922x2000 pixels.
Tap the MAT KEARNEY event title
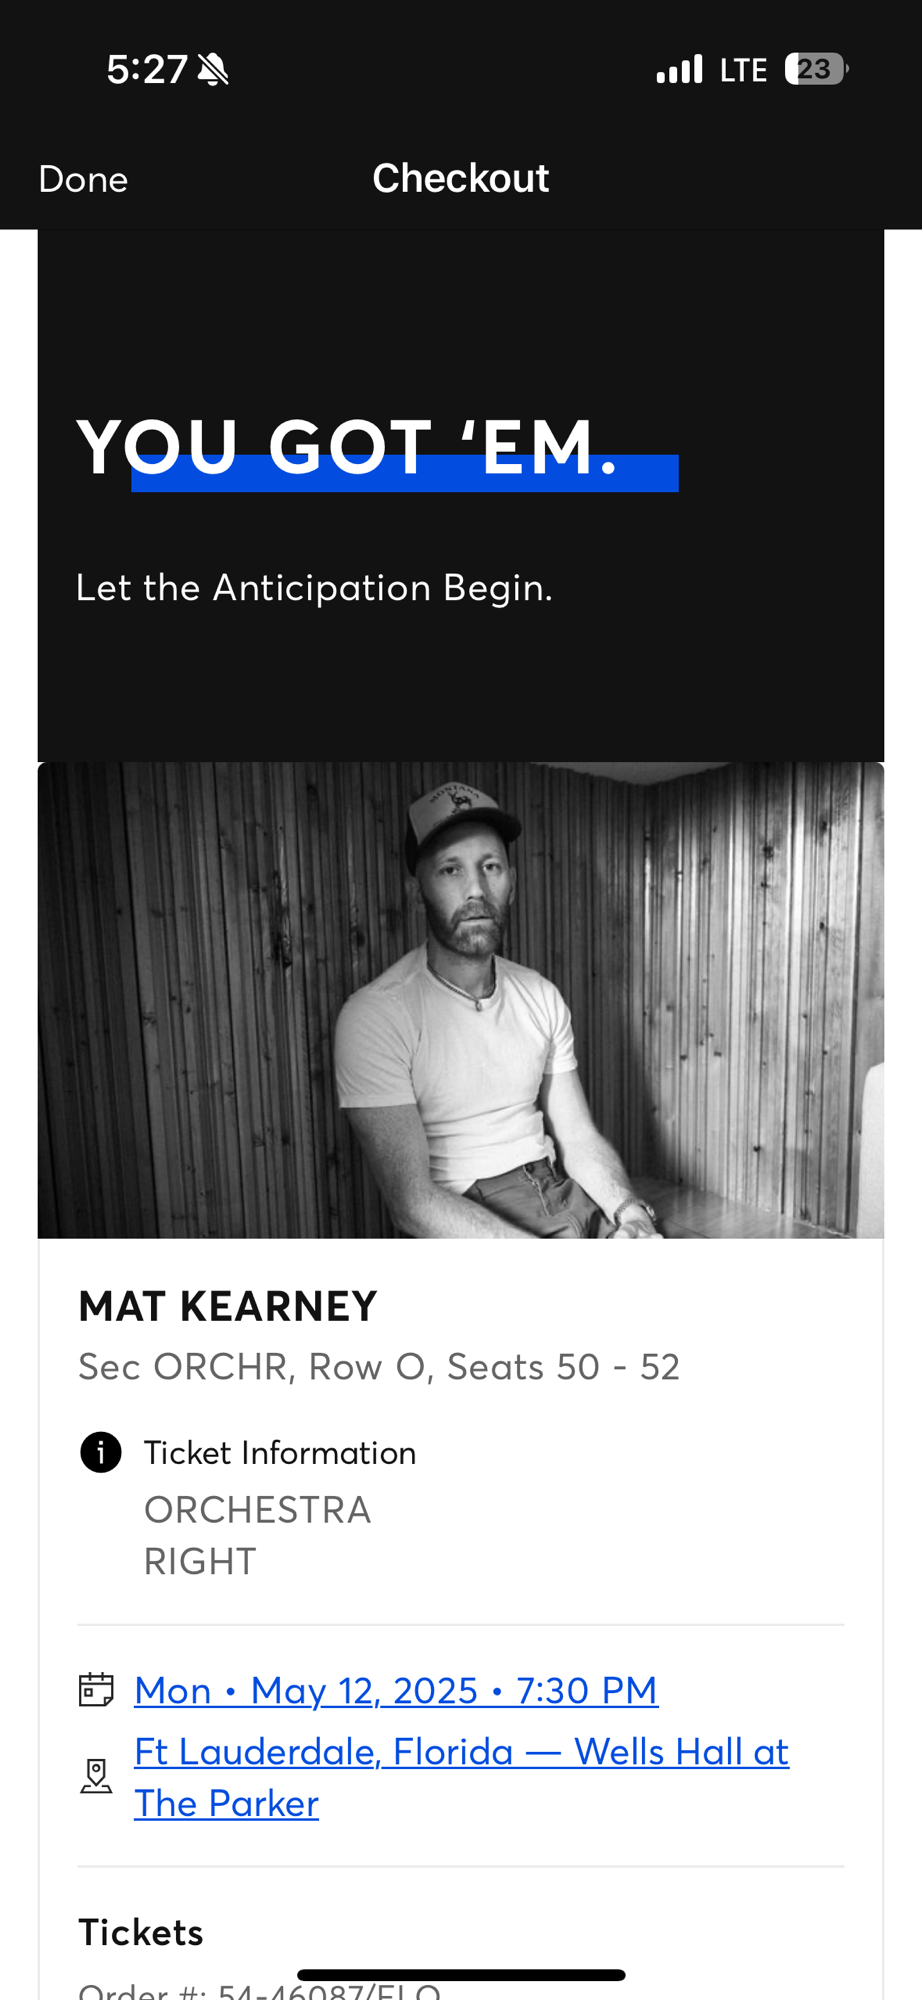pyautogui.click(x=228, y=1306)
